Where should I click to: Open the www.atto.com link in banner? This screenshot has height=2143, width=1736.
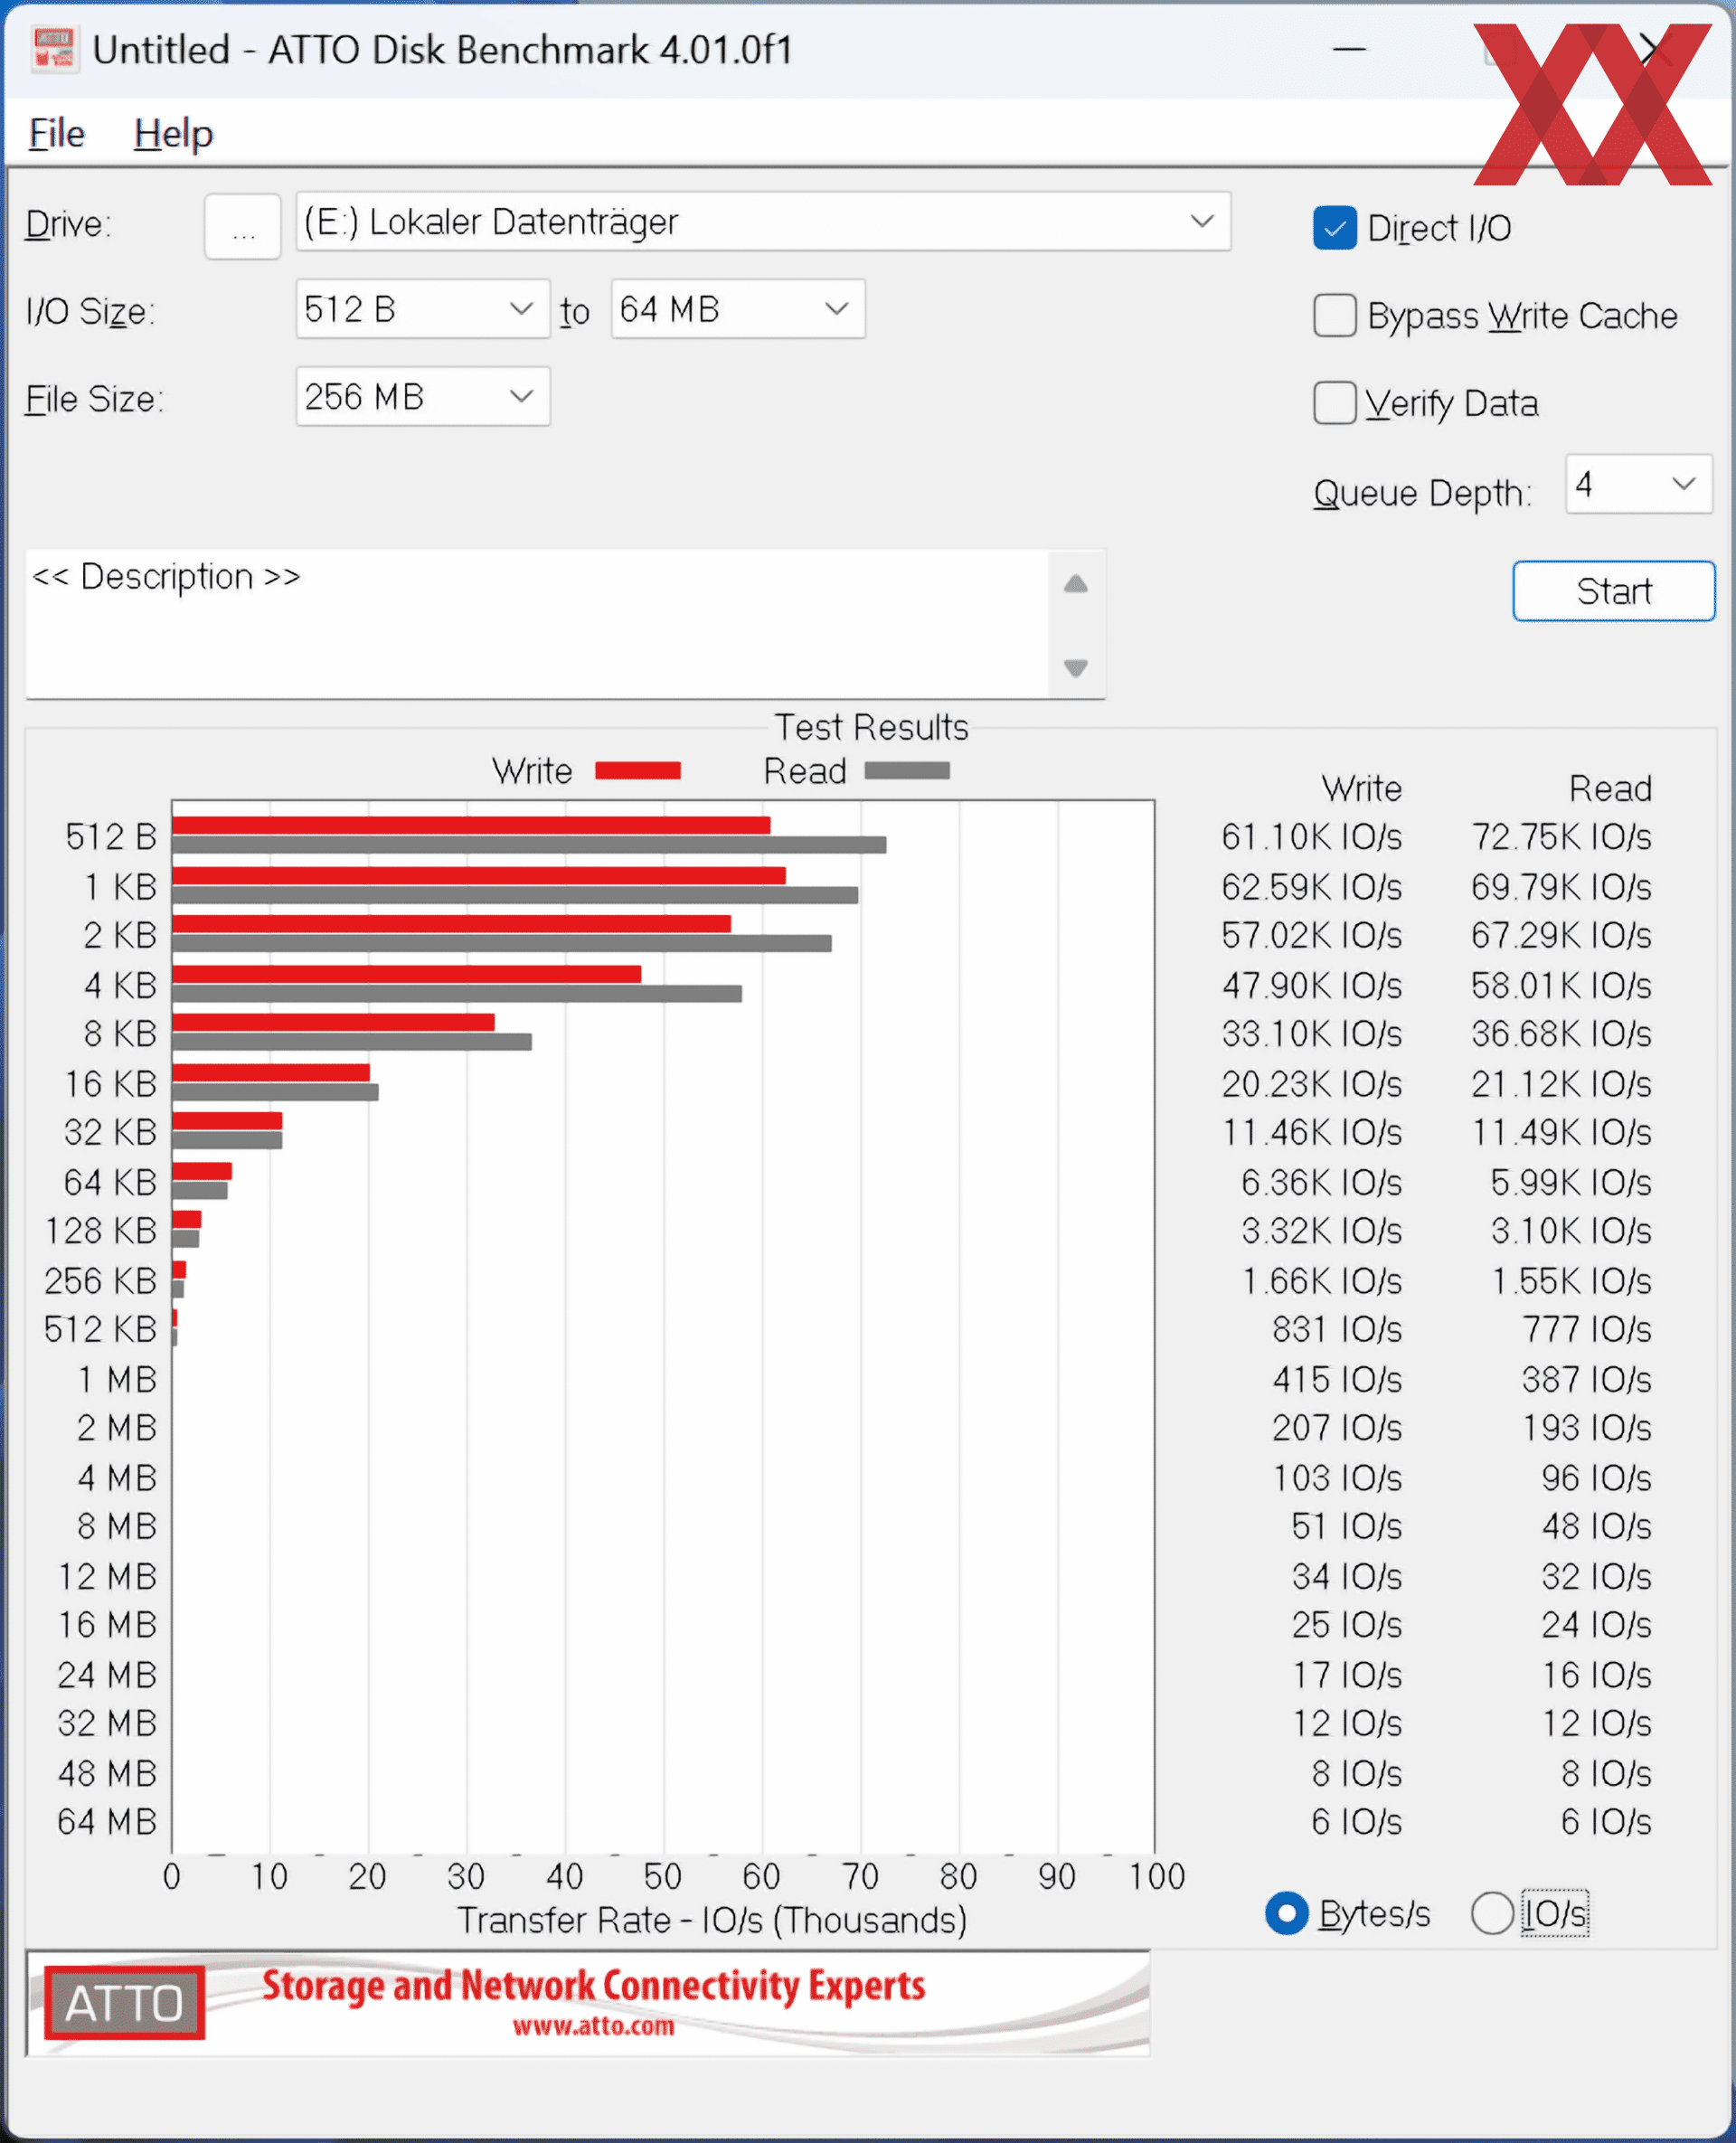click(x=593, y=2027)
